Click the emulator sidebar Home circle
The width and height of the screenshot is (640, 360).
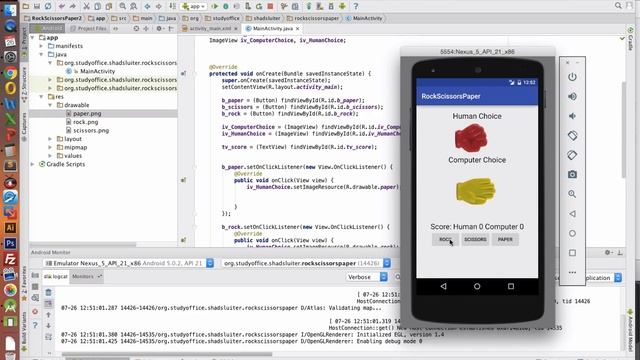coord(572,233)
